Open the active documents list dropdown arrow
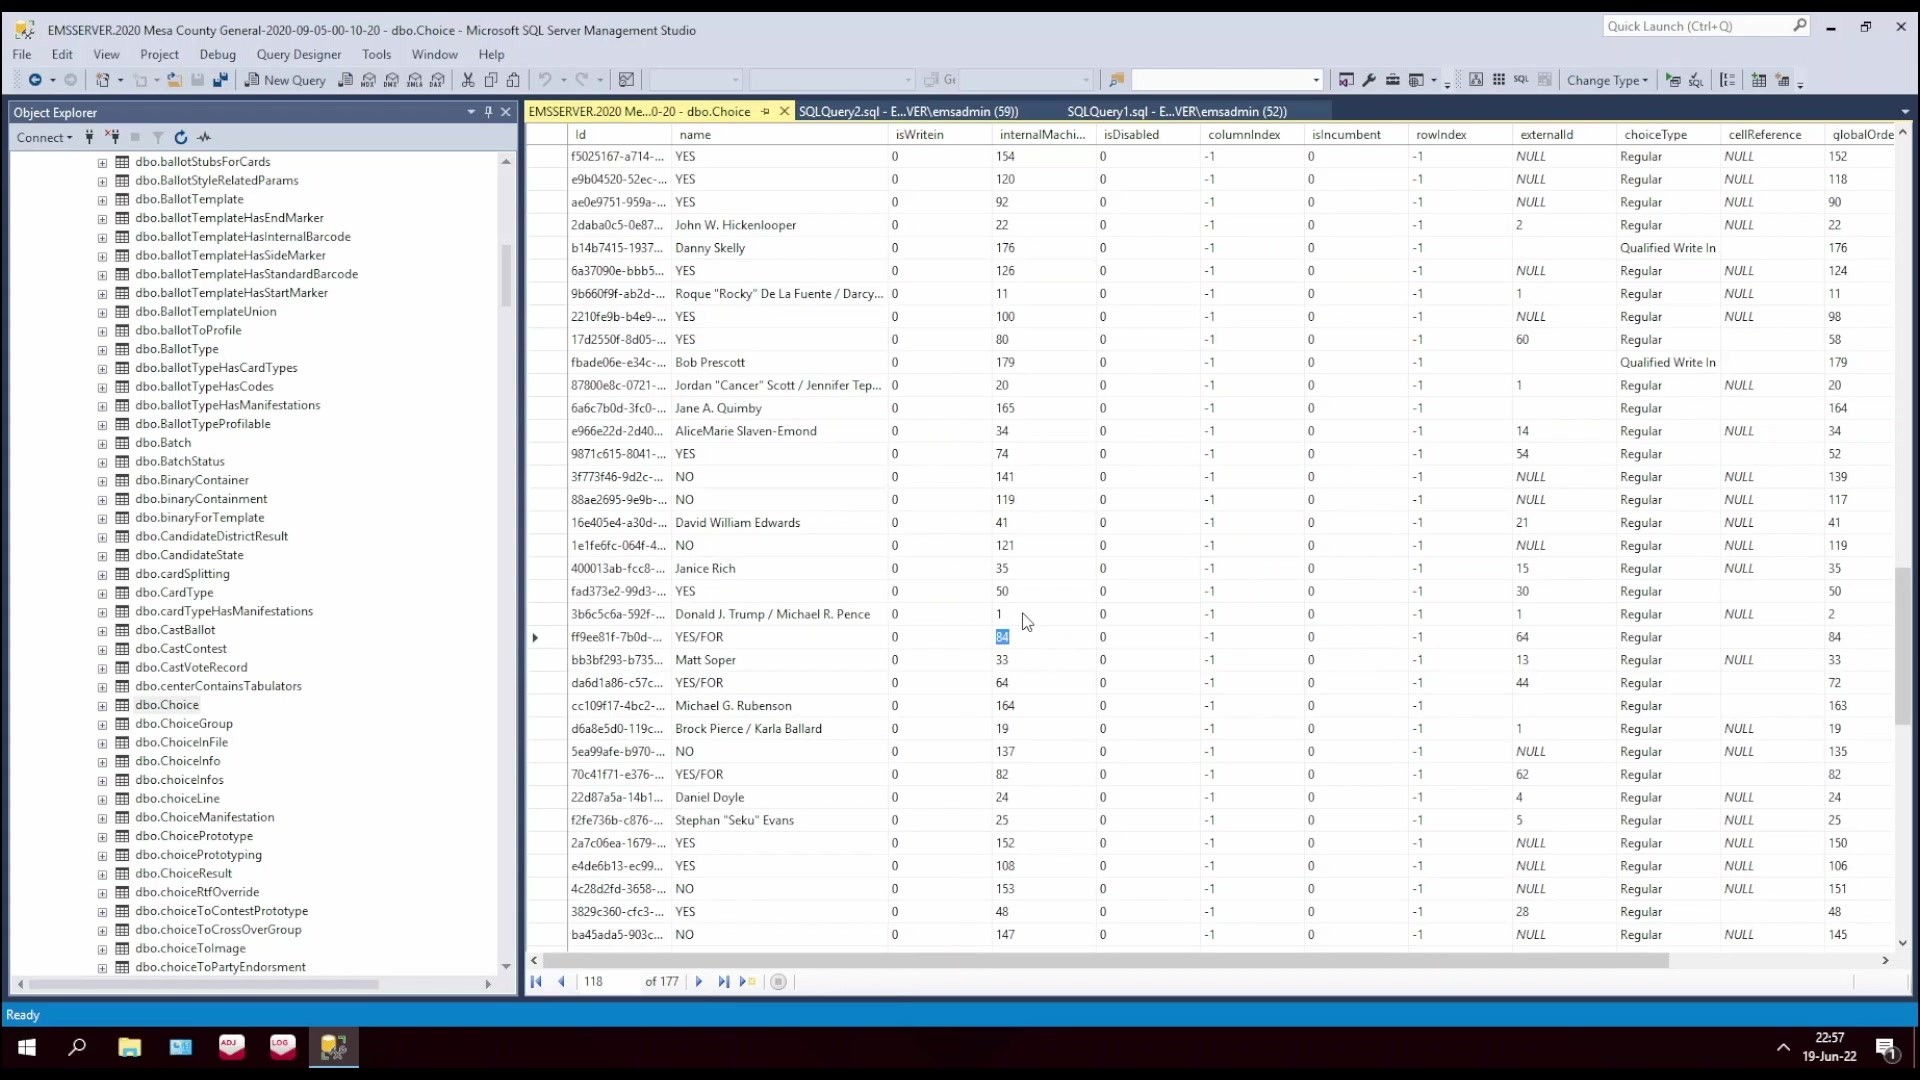1920x1080 pixels. pos(1905,112)
